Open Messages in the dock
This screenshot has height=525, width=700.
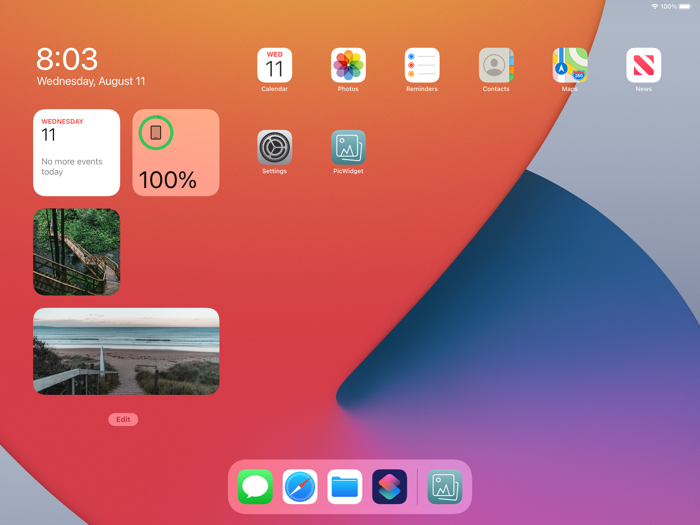coord(255,487)
